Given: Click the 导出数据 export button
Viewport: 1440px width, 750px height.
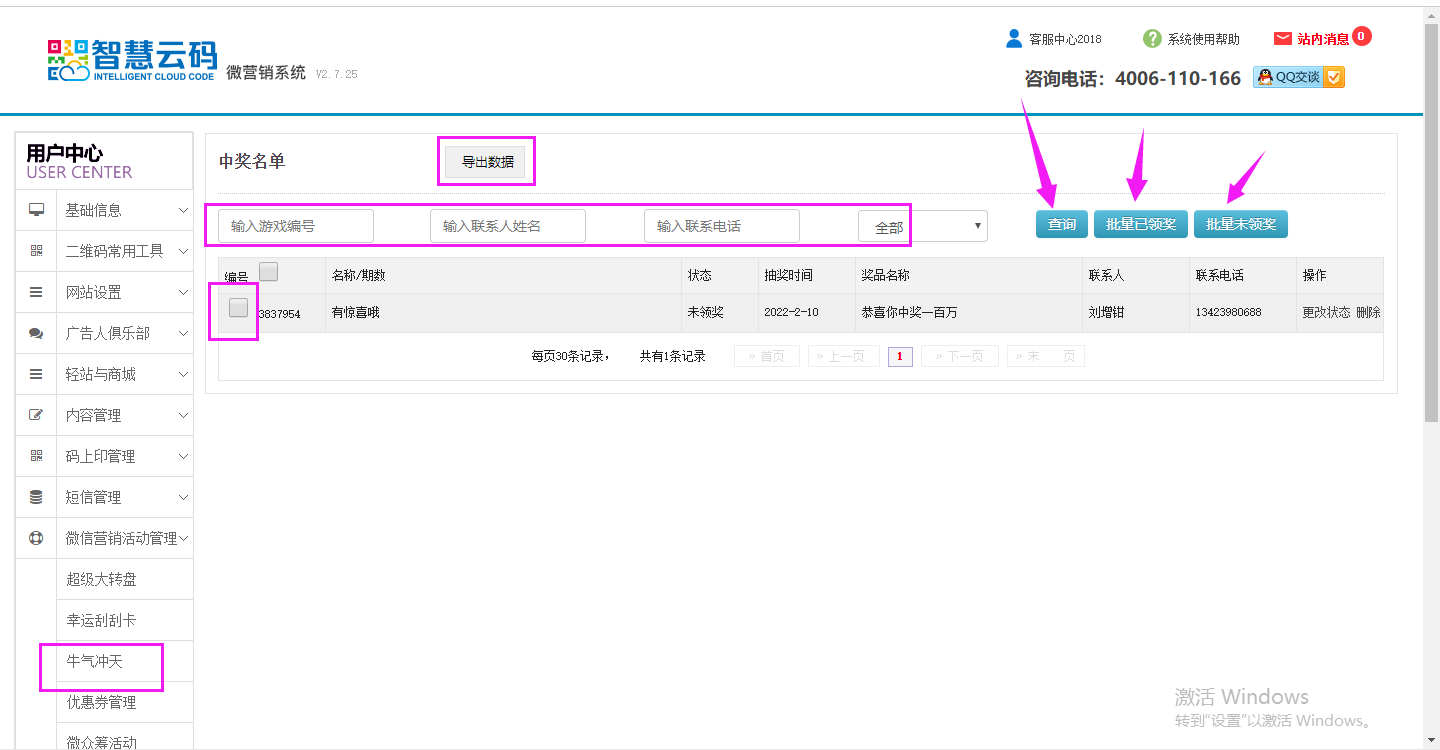Looking at the screenshot, I should 486,161.
